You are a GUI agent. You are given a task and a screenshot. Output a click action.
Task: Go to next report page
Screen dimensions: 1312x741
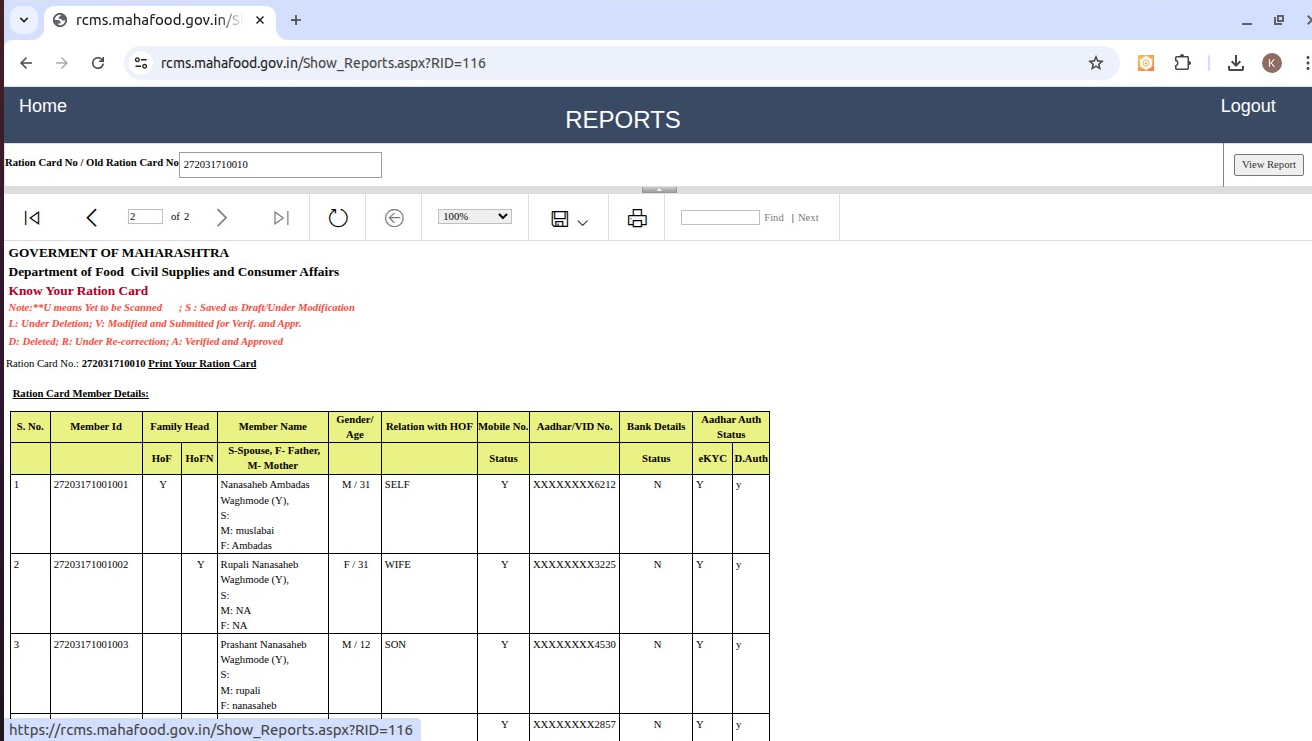pos(222,218)
